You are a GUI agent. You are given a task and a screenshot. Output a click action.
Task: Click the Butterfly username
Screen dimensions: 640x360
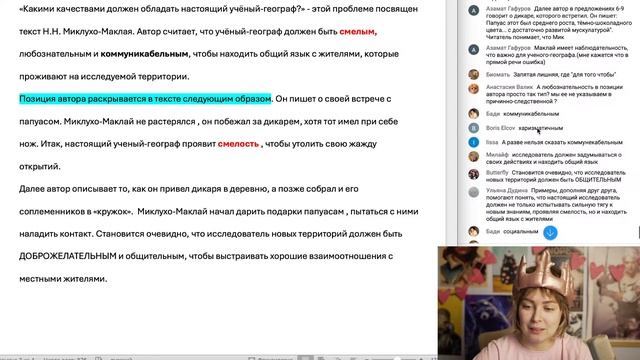497,173
